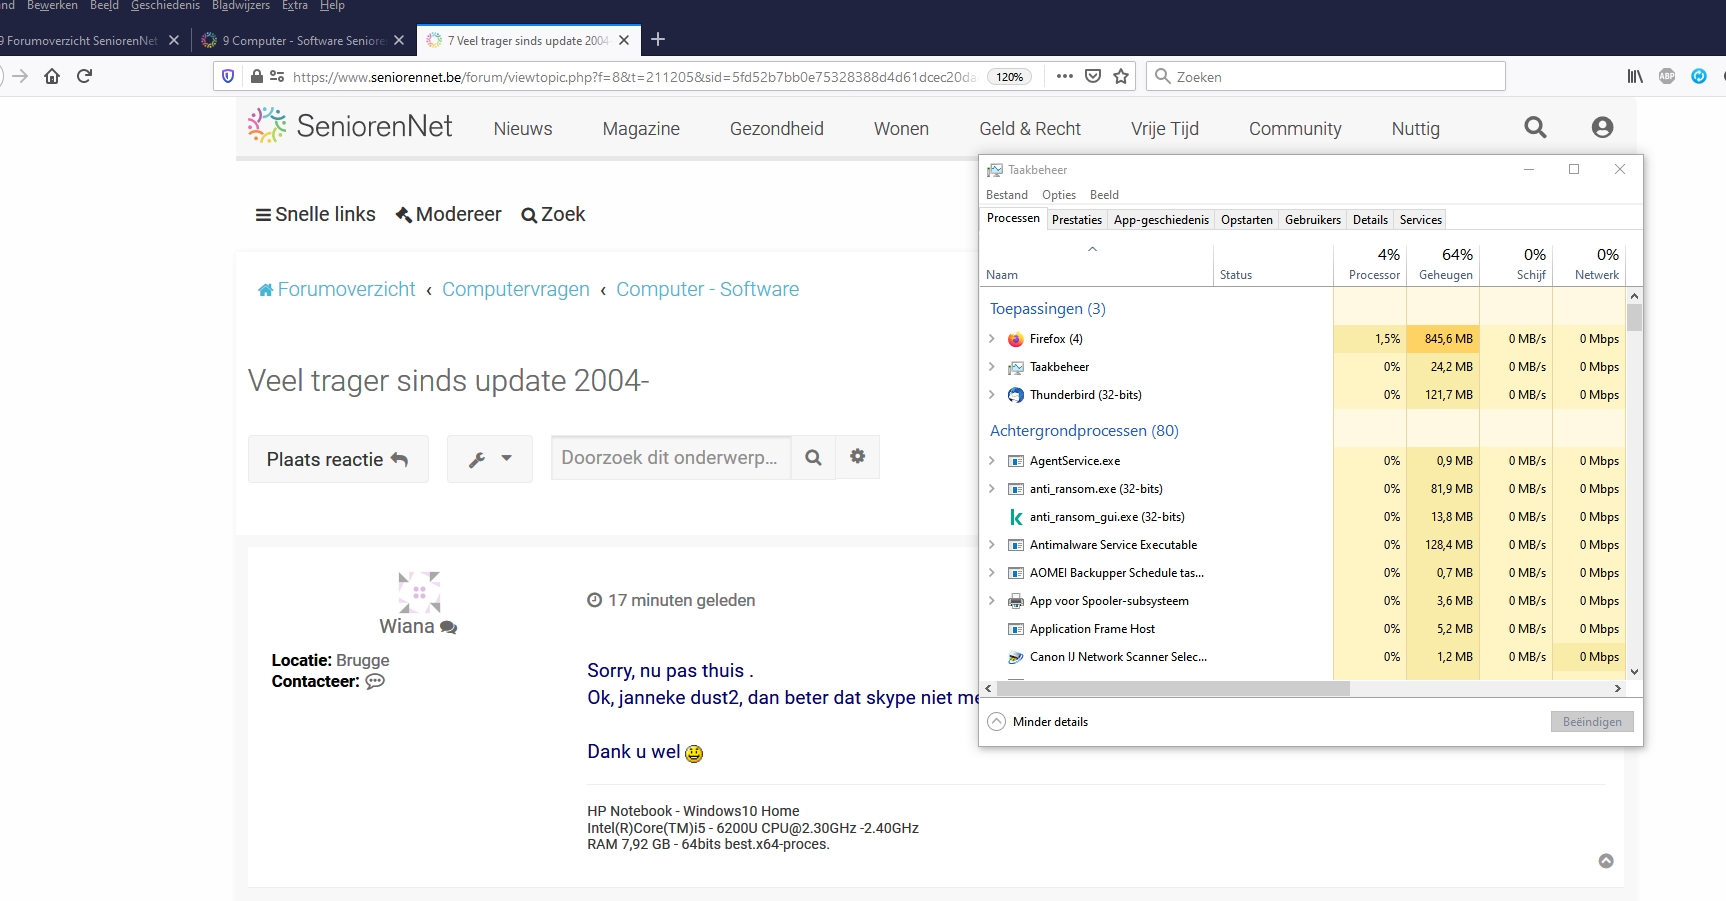Open SeniorenNet user account icon
Viewport: 1726px width, 901px height.
tap(1602, 127)
